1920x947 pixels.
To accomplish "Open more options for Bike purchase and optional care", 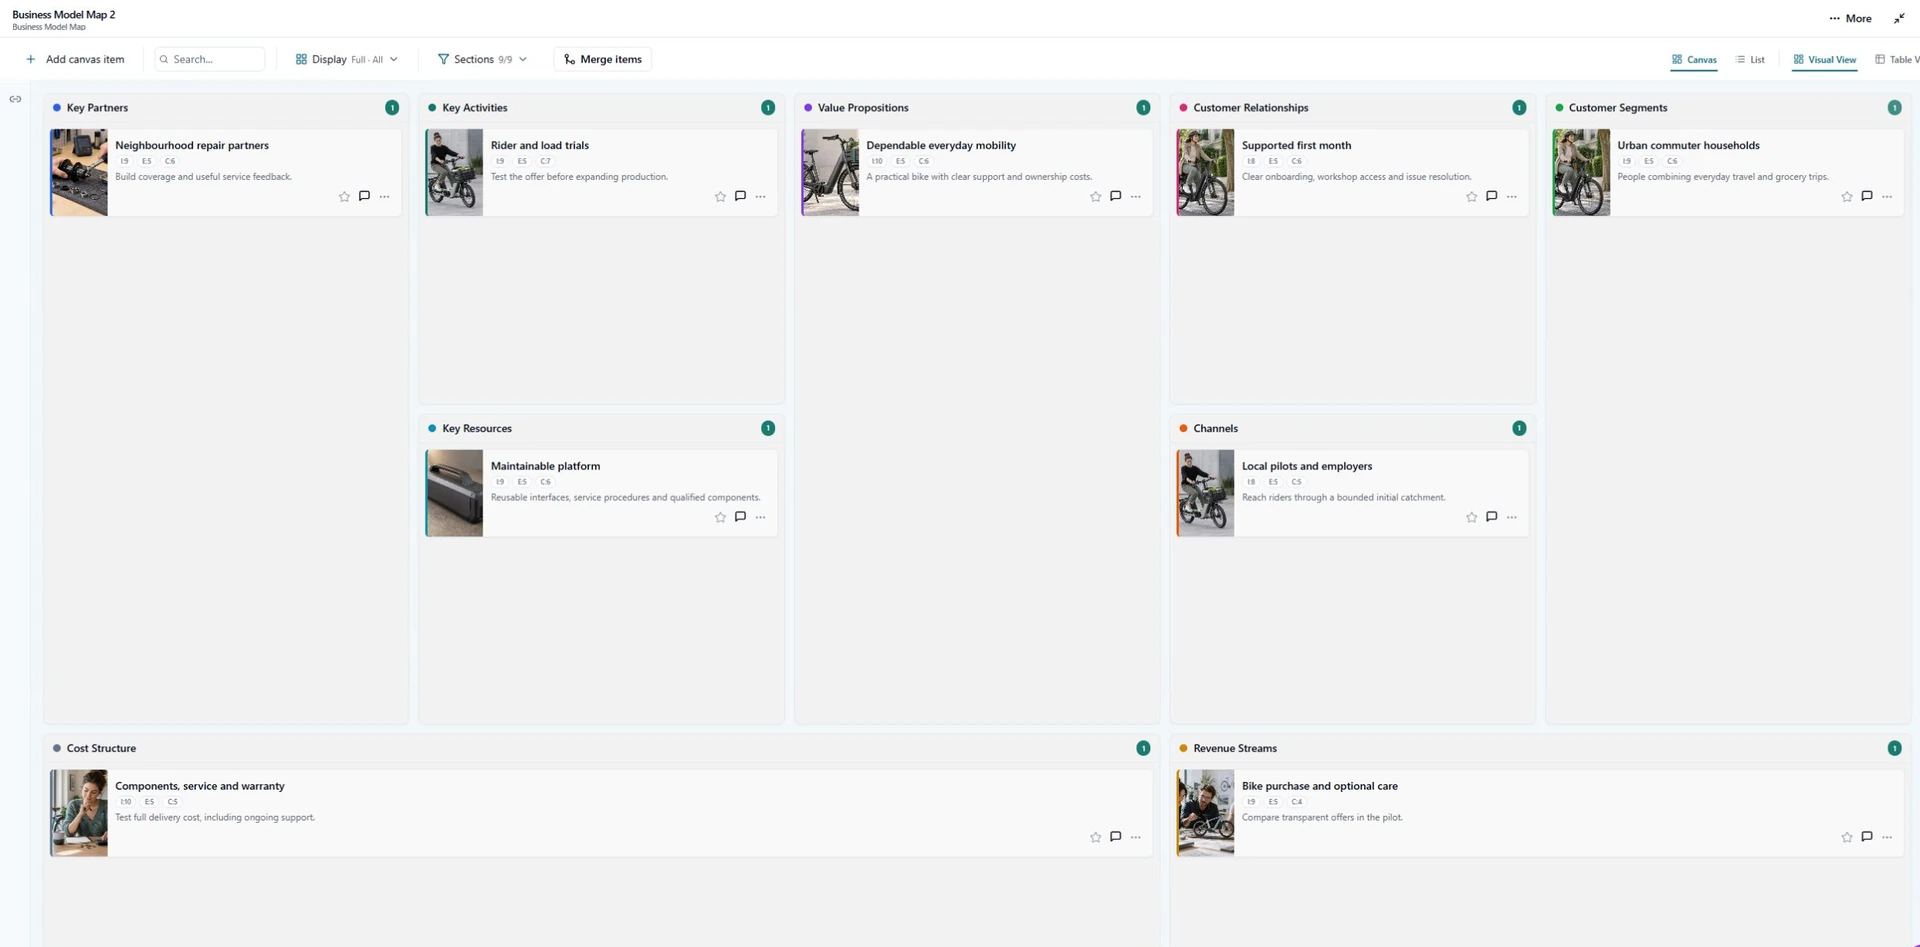I will 1886,838.
